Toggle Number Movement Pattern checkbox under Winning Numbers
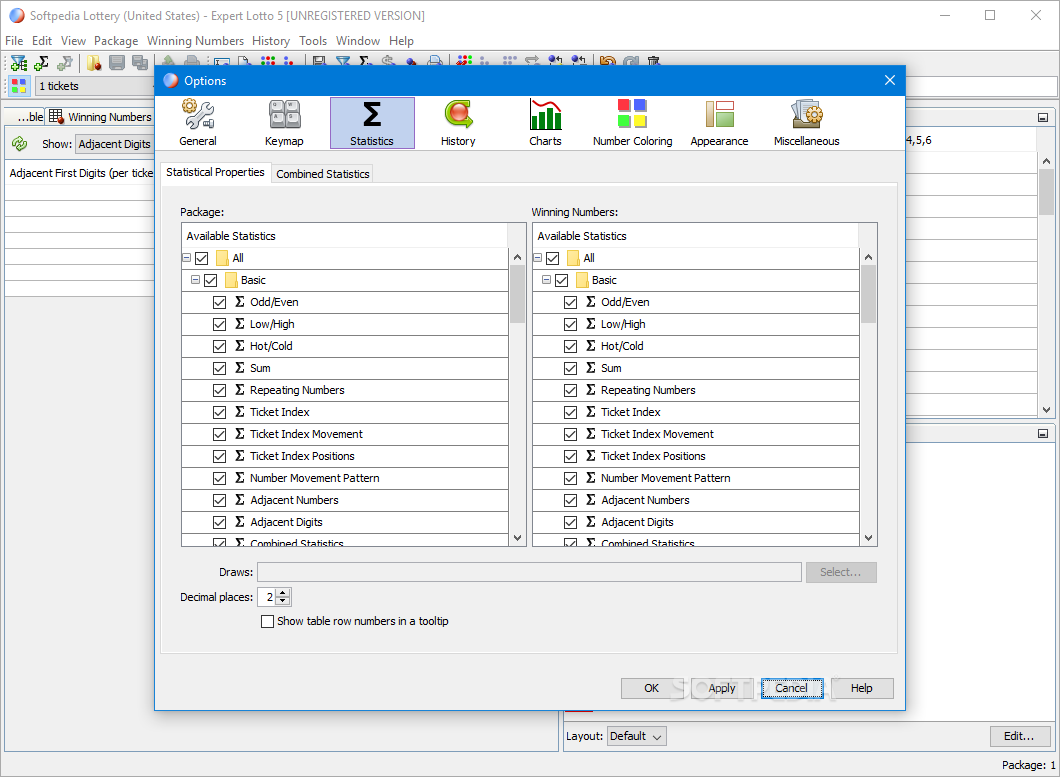The width and height of the screenshot is (1060, 777). coord(571,478)
